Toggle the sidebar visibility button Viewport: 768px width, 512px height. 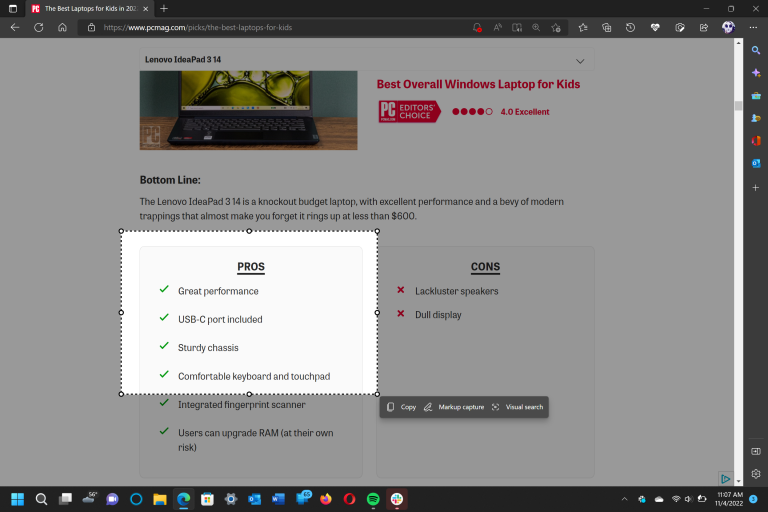[x=756, y=451]
